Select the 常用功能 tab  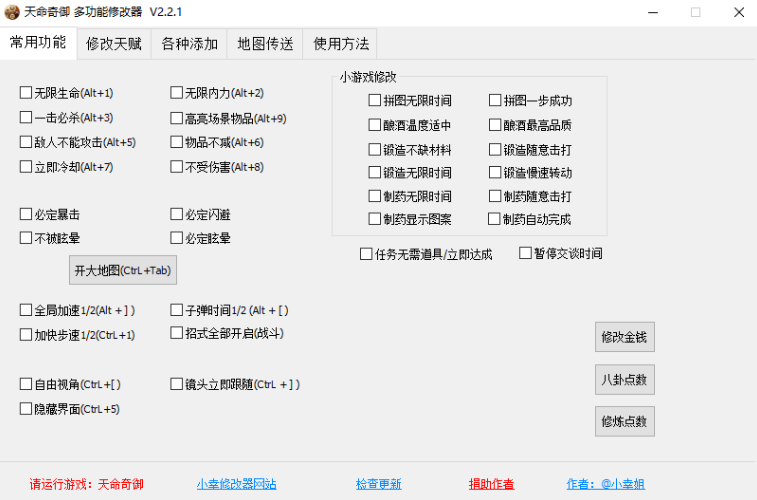coord(38,42)
